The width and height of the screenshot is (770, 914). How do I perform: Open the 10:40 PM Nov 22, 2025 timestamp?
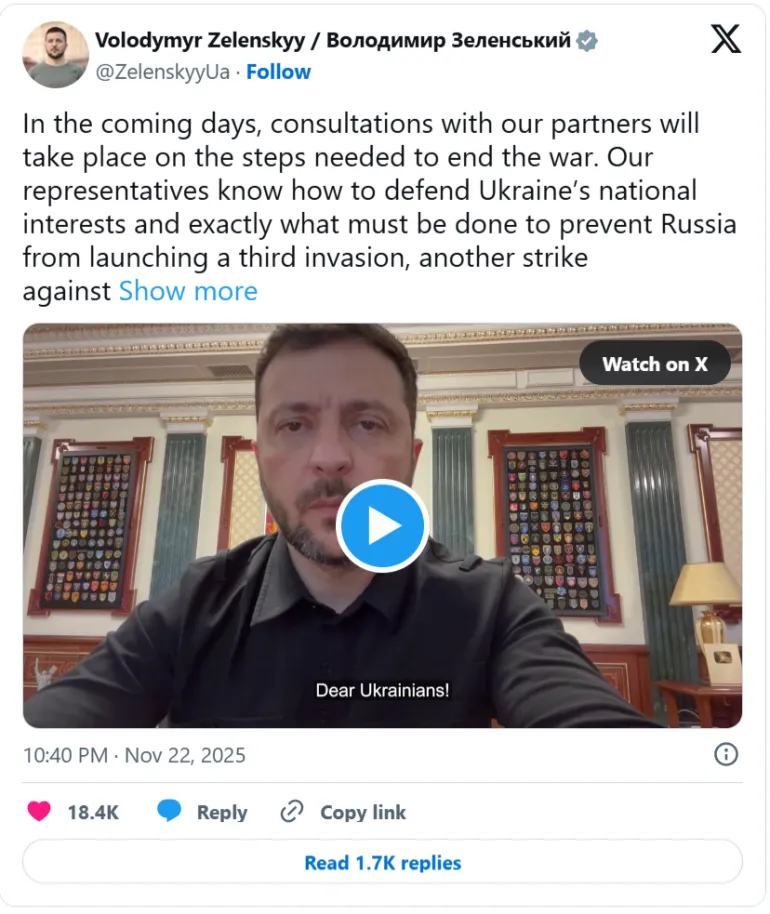tap(134, 755)
